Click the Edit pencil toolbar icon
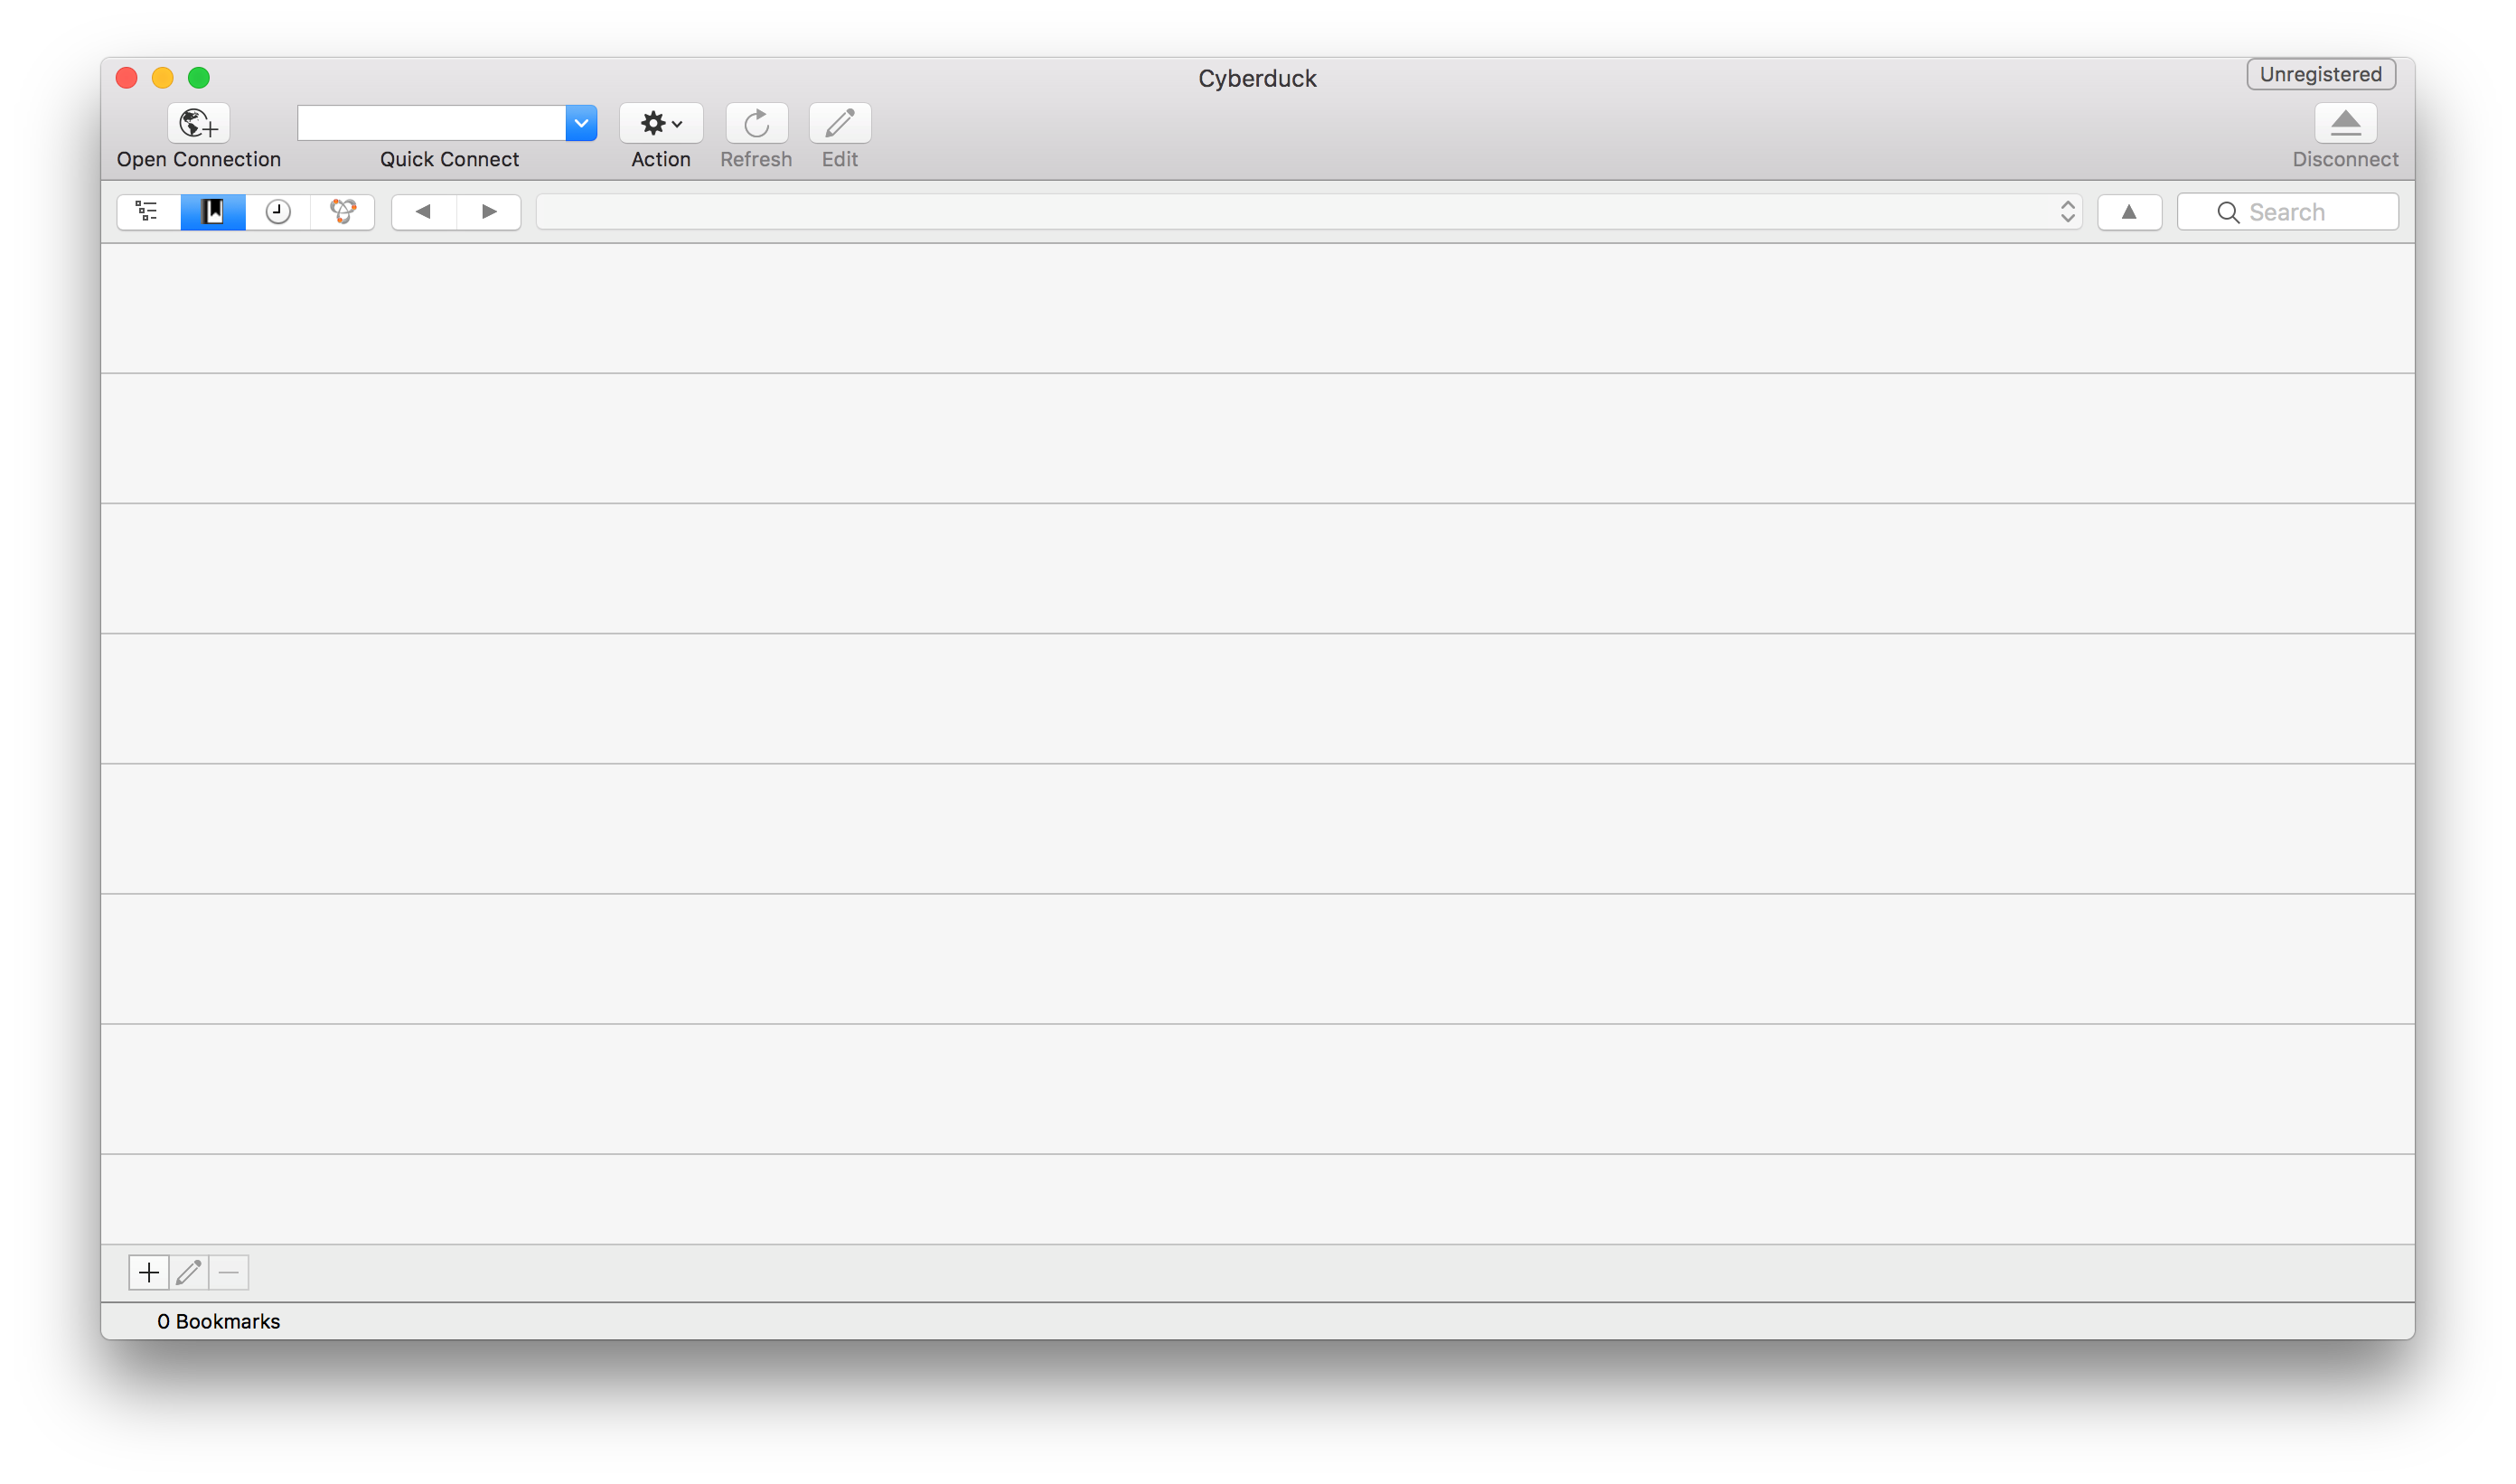The width and height of the screenshot is (2516, 1484). 839,123
